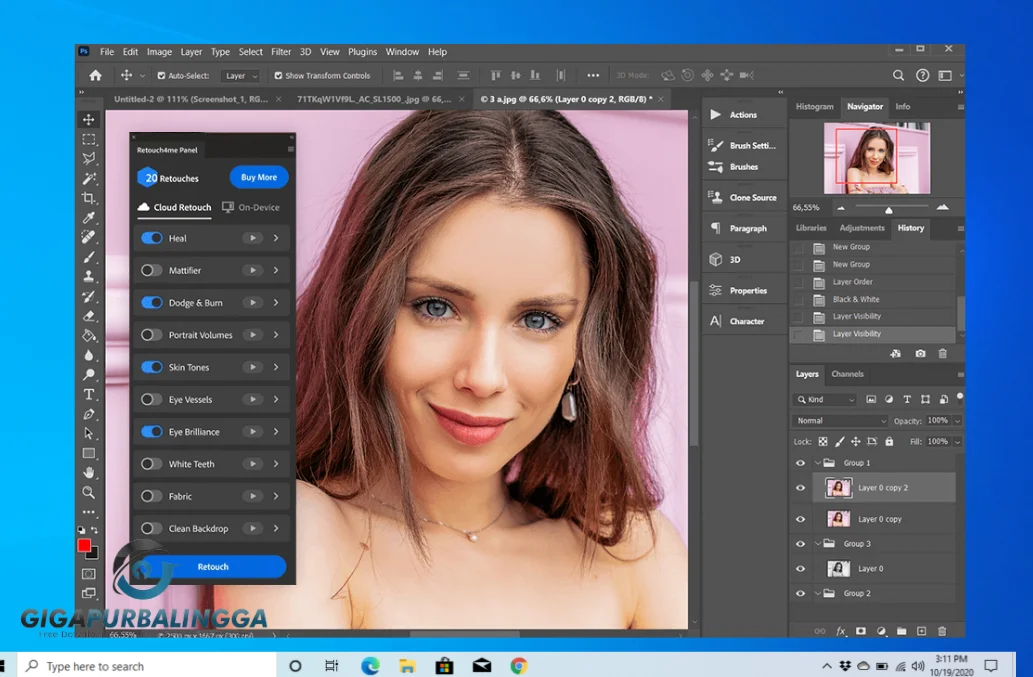Screen dimensions: 1033x677
Task: Open the Fill dropdown arrow
Action: tap(957, 442)
